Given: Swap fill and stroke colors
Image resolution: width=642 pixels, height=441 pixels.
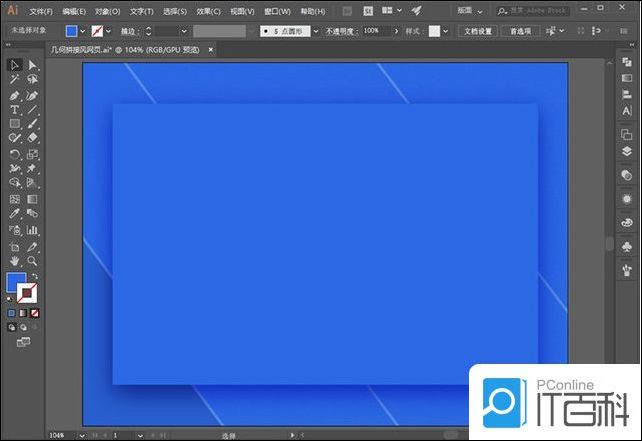Looking at the screenshot, I should click(x=34, y=276).
